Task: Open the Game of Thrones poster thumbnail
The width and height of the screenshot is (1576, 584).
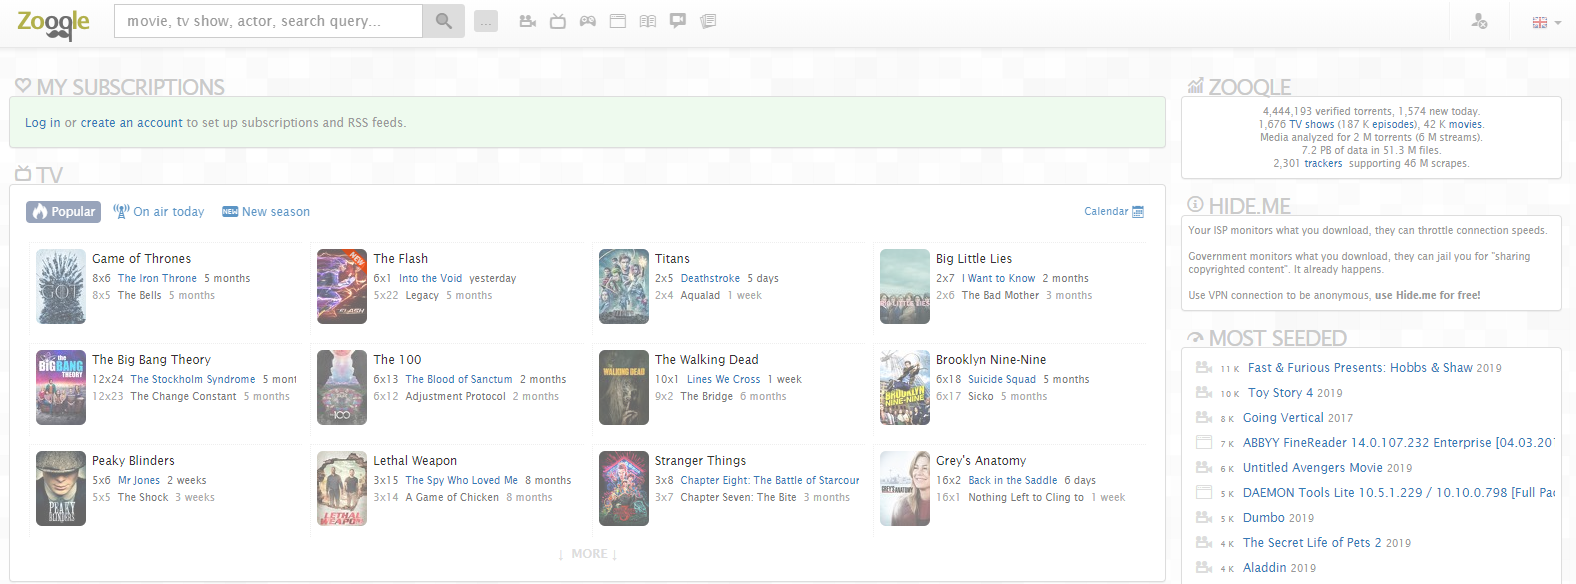Action: tap(61, 287)
